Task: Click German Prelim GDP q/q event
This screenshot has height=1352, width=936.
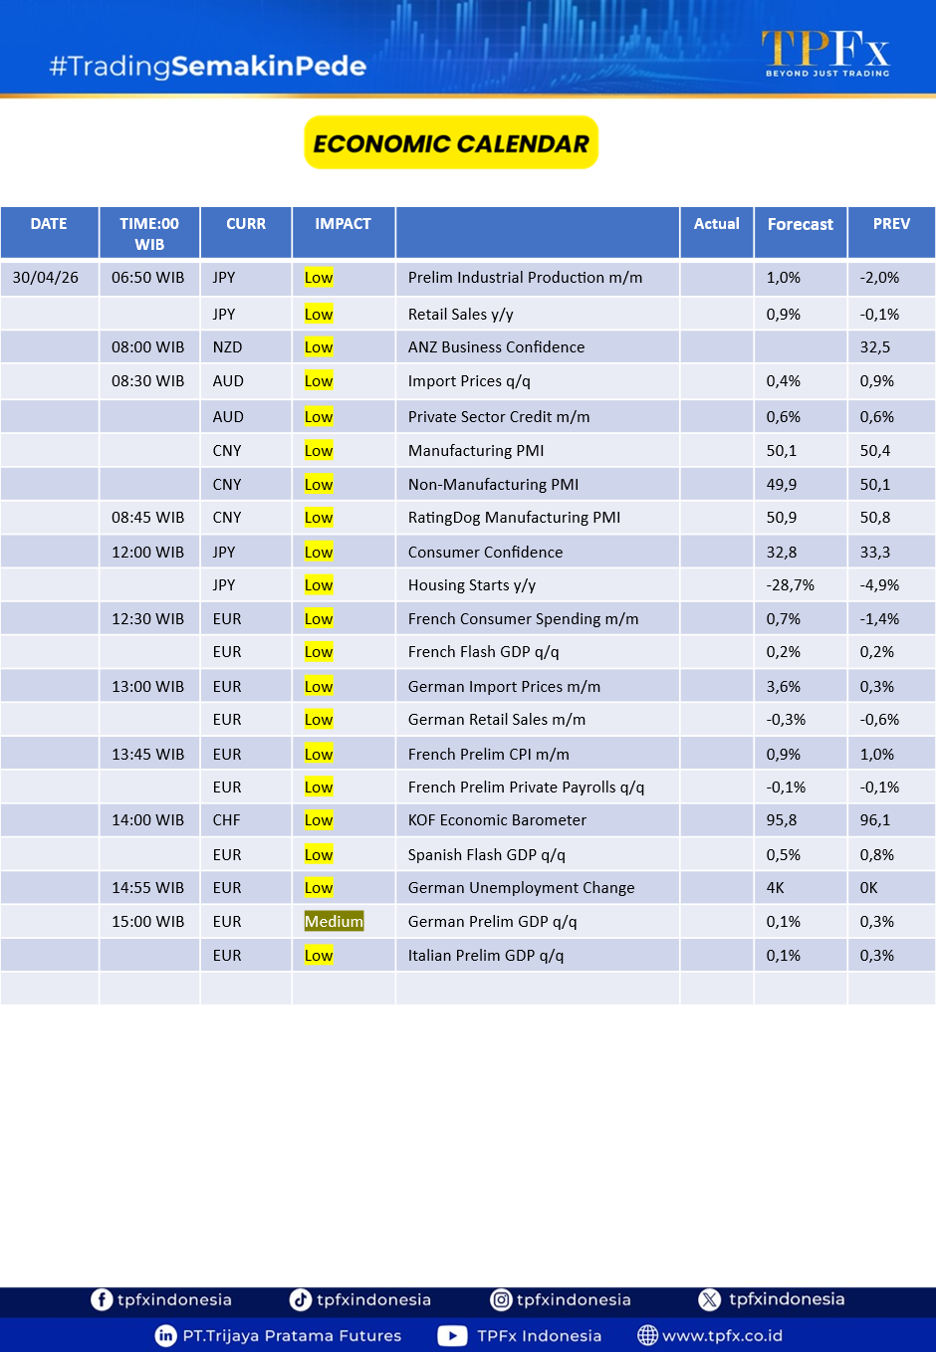Action: (492, 921)
